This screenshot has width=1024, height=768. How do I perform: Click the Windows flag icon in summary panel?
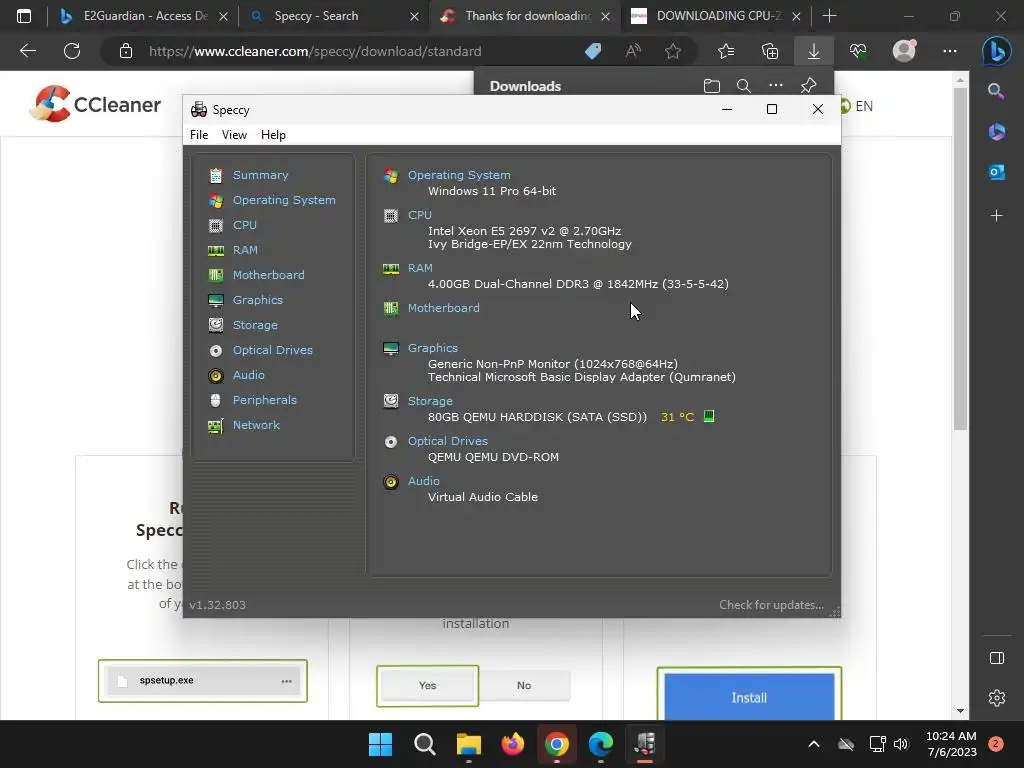[x=391, y=176]
